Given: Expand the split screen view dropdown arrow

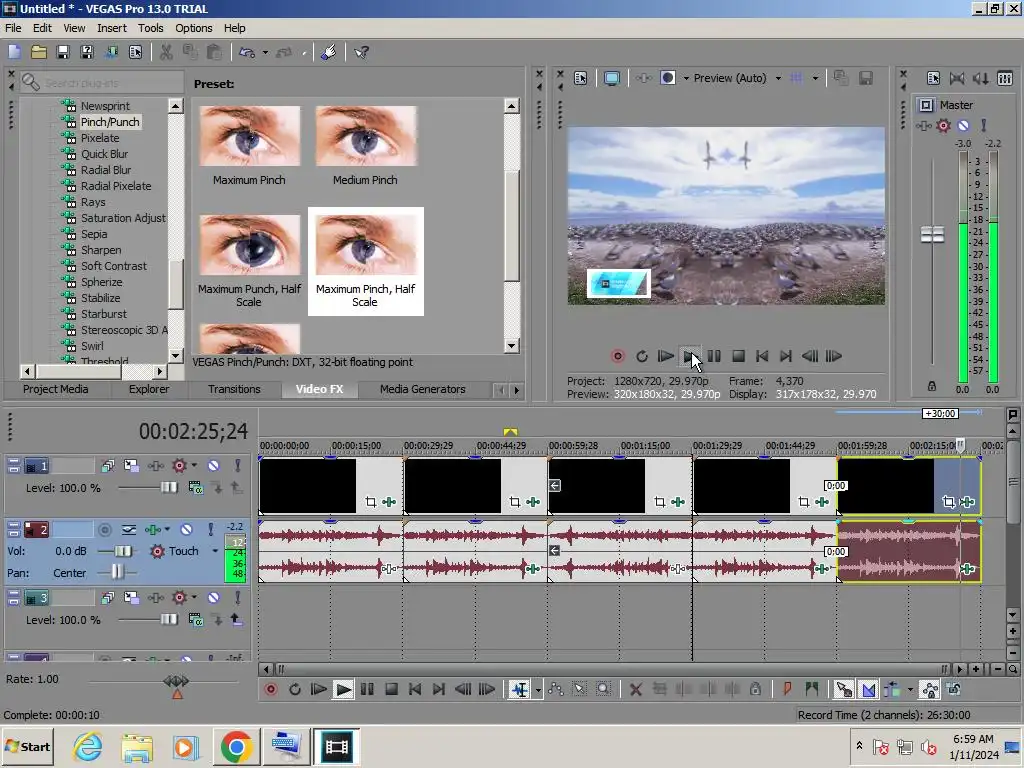Looking at the screenshot, I should click(686, 78).
